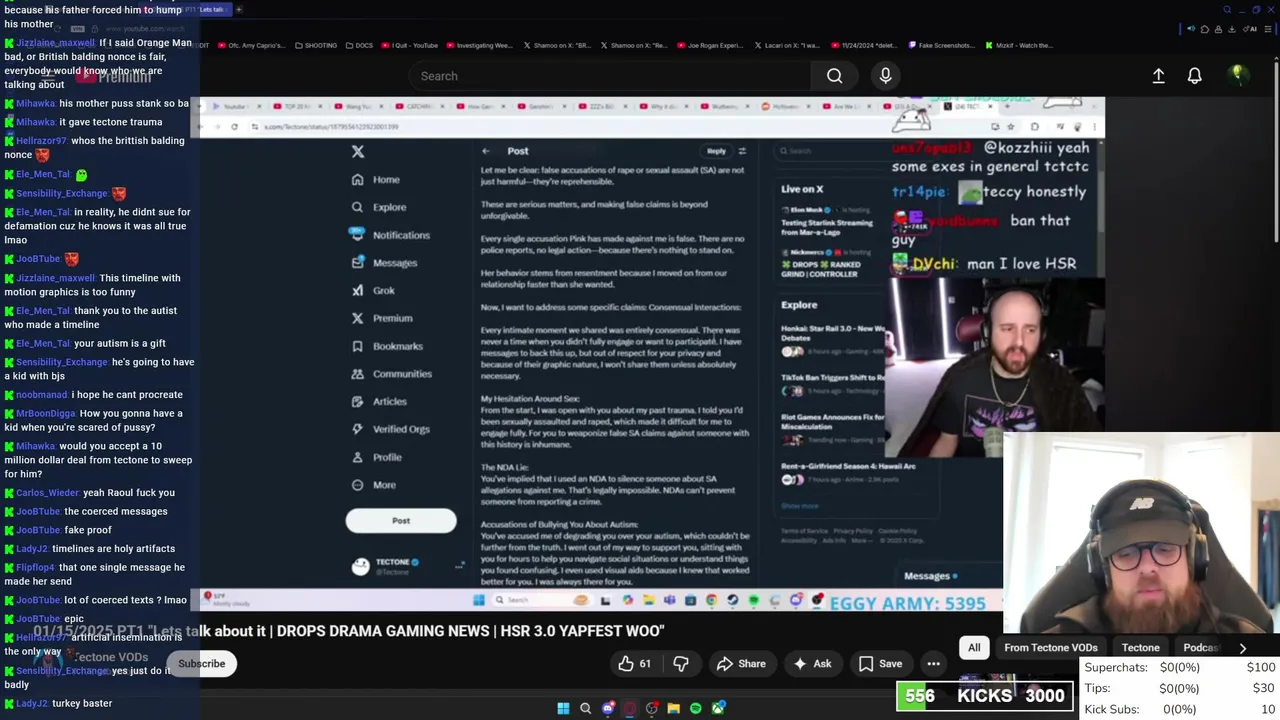Open TECTONE account options ellipsis
This screenshot has height=720, width=1280.
459,566
